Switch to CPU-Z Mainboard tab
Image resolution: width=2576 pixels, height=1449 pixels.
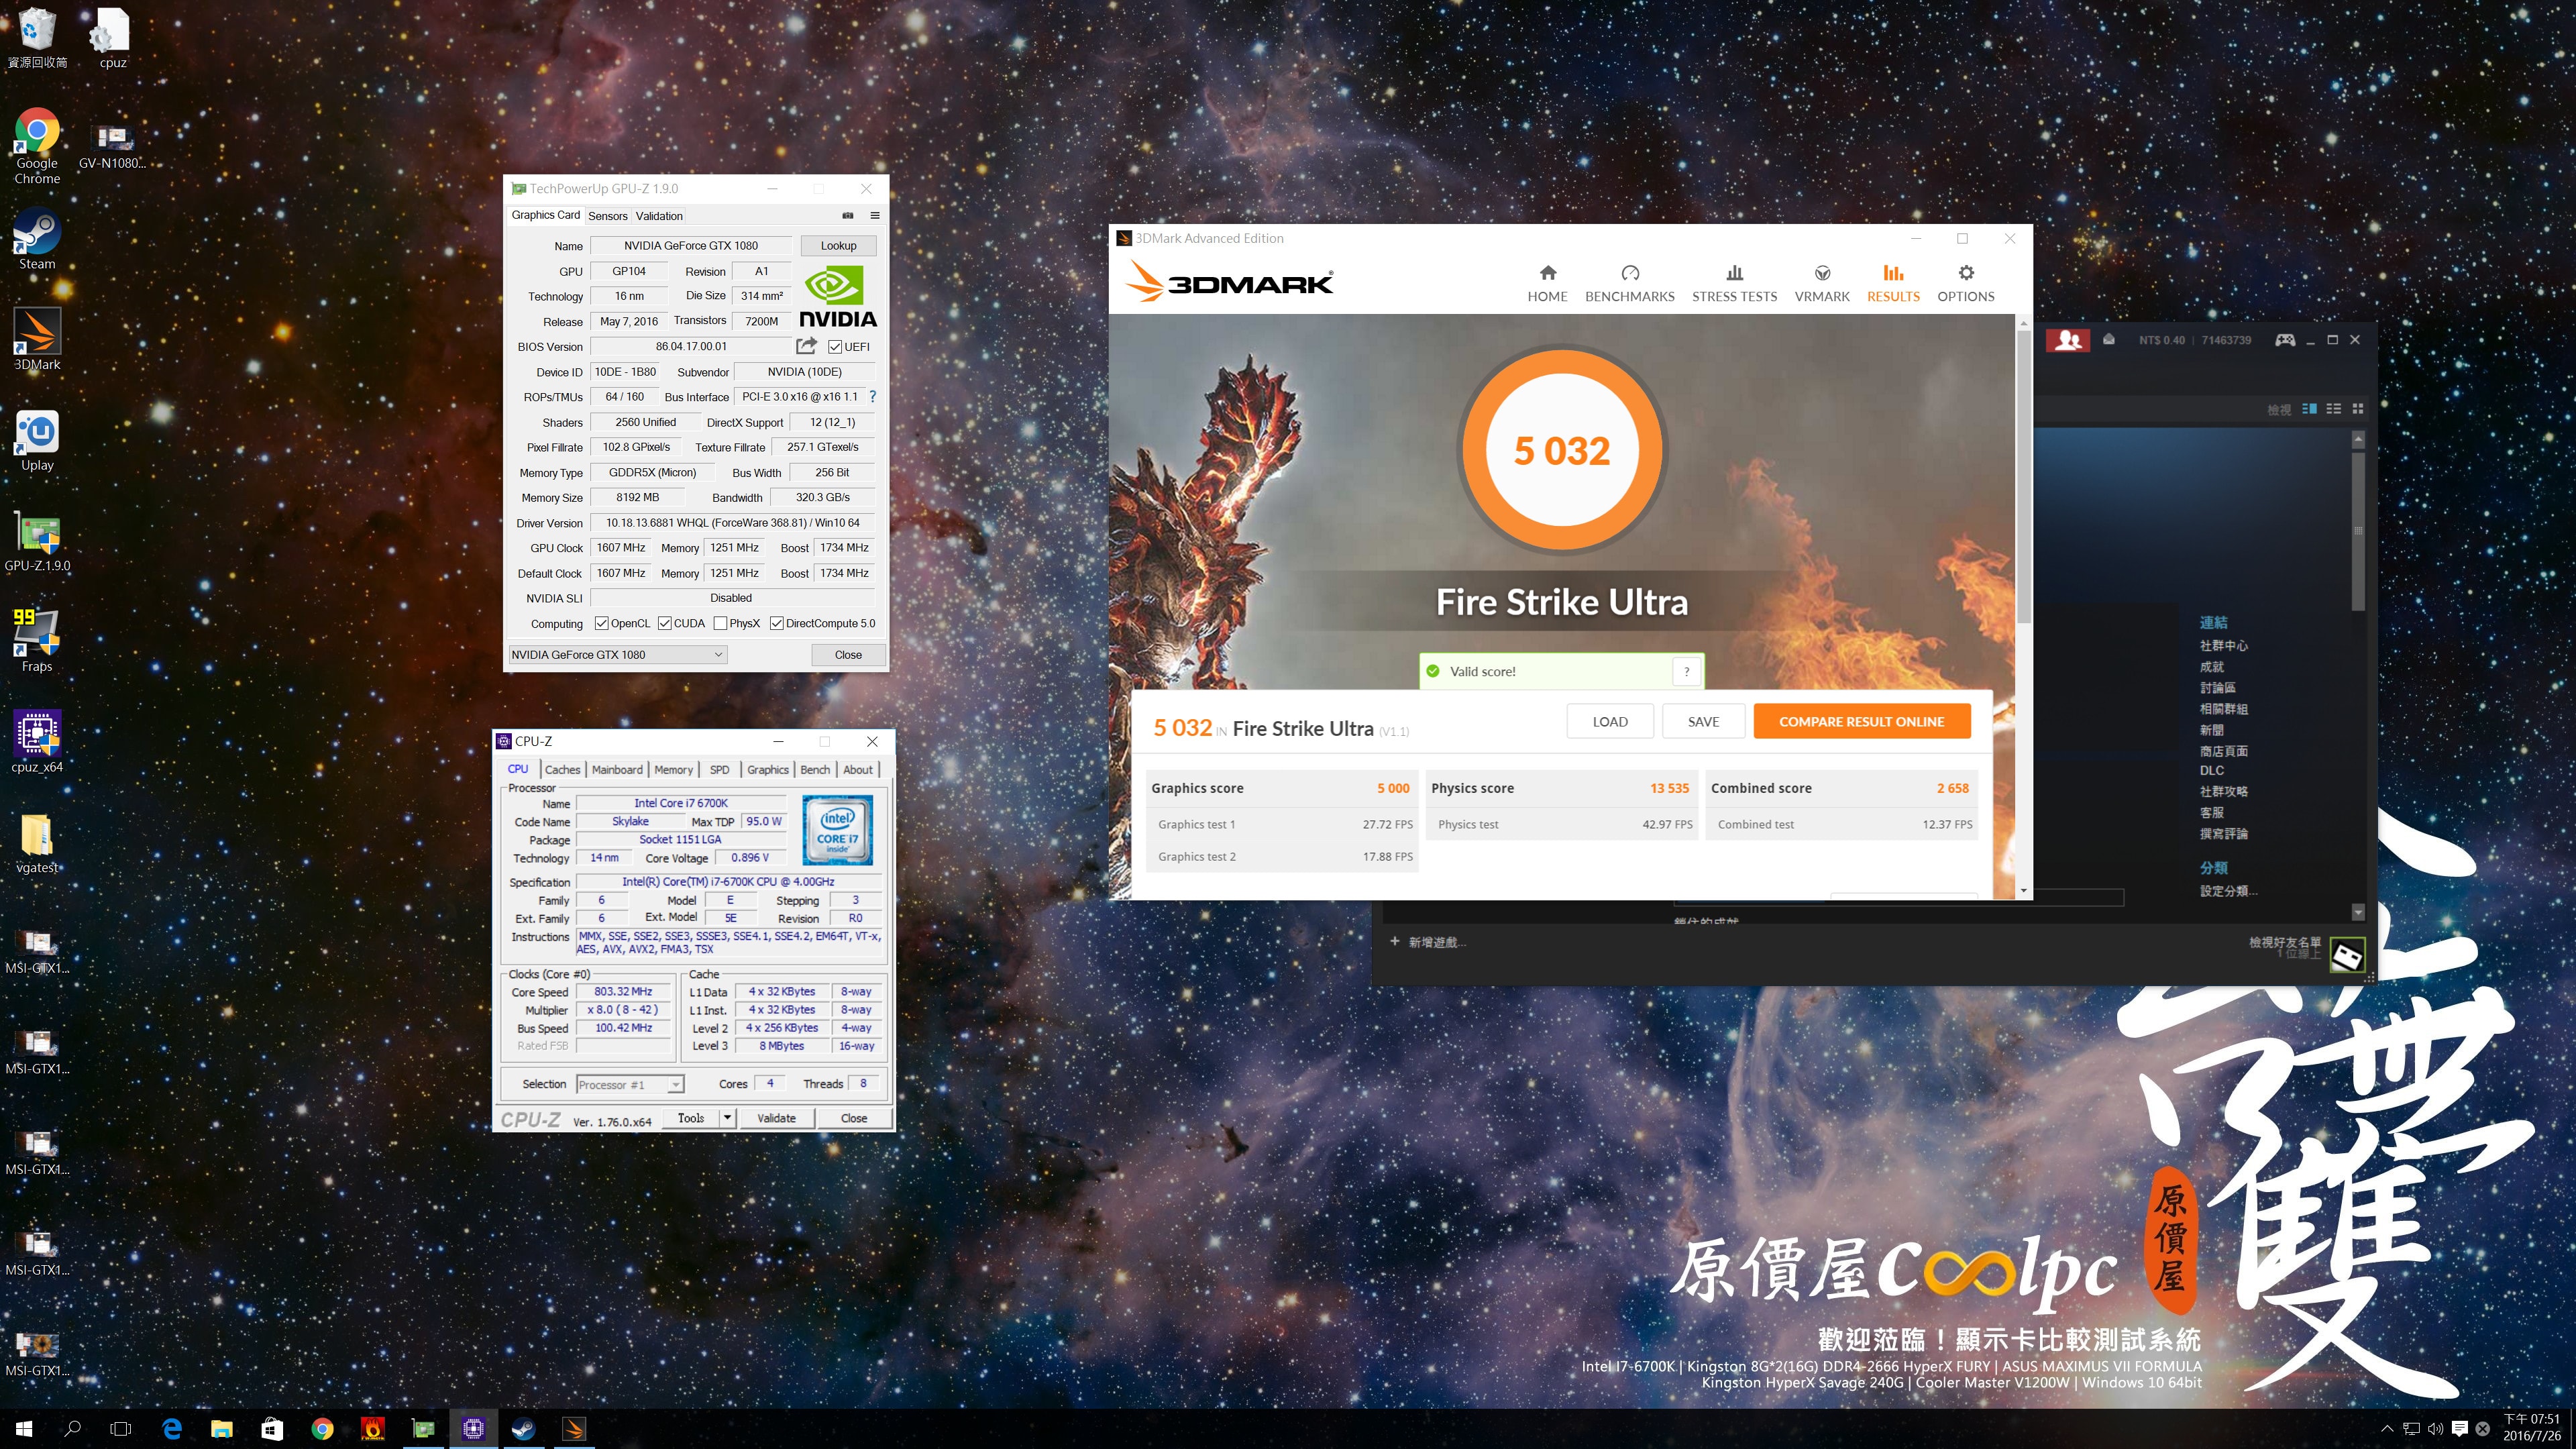point(617,770)
